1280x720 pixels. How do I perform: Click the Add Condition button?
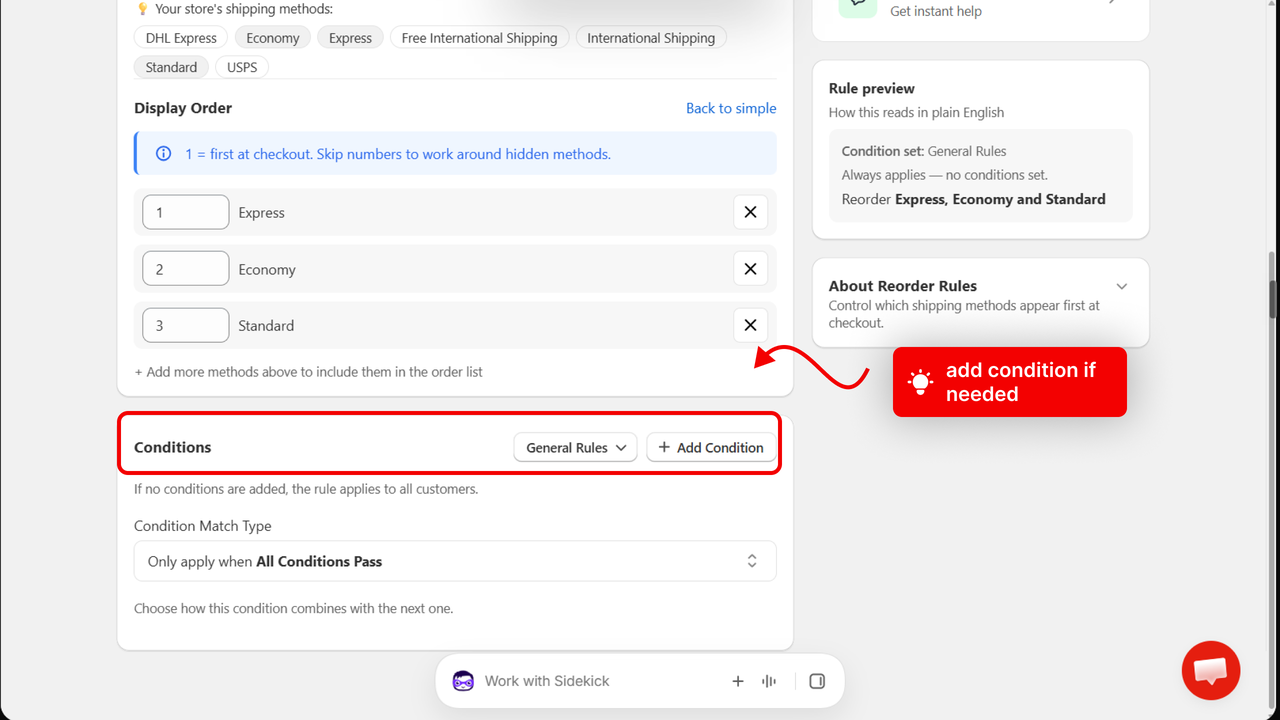tap(711, 448)
